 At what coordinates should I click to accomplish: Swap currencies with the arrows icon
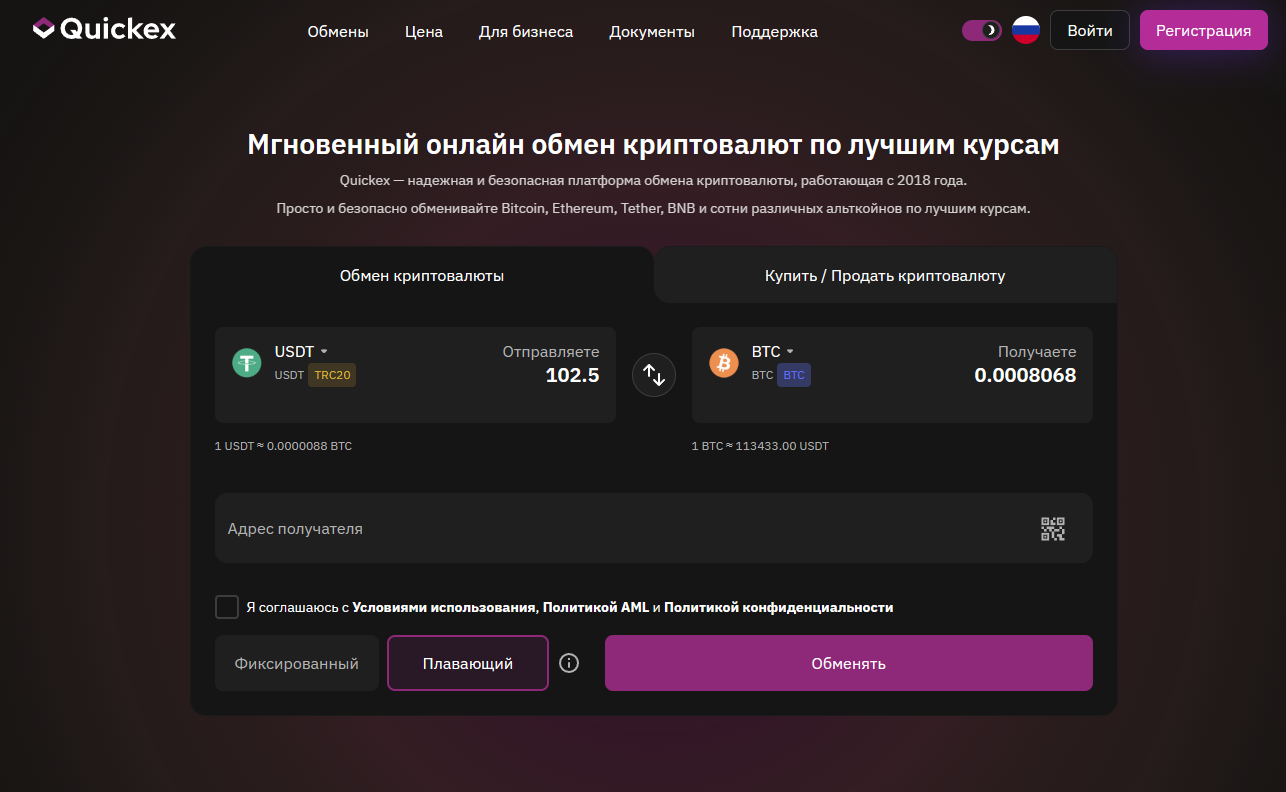(654, 375)
